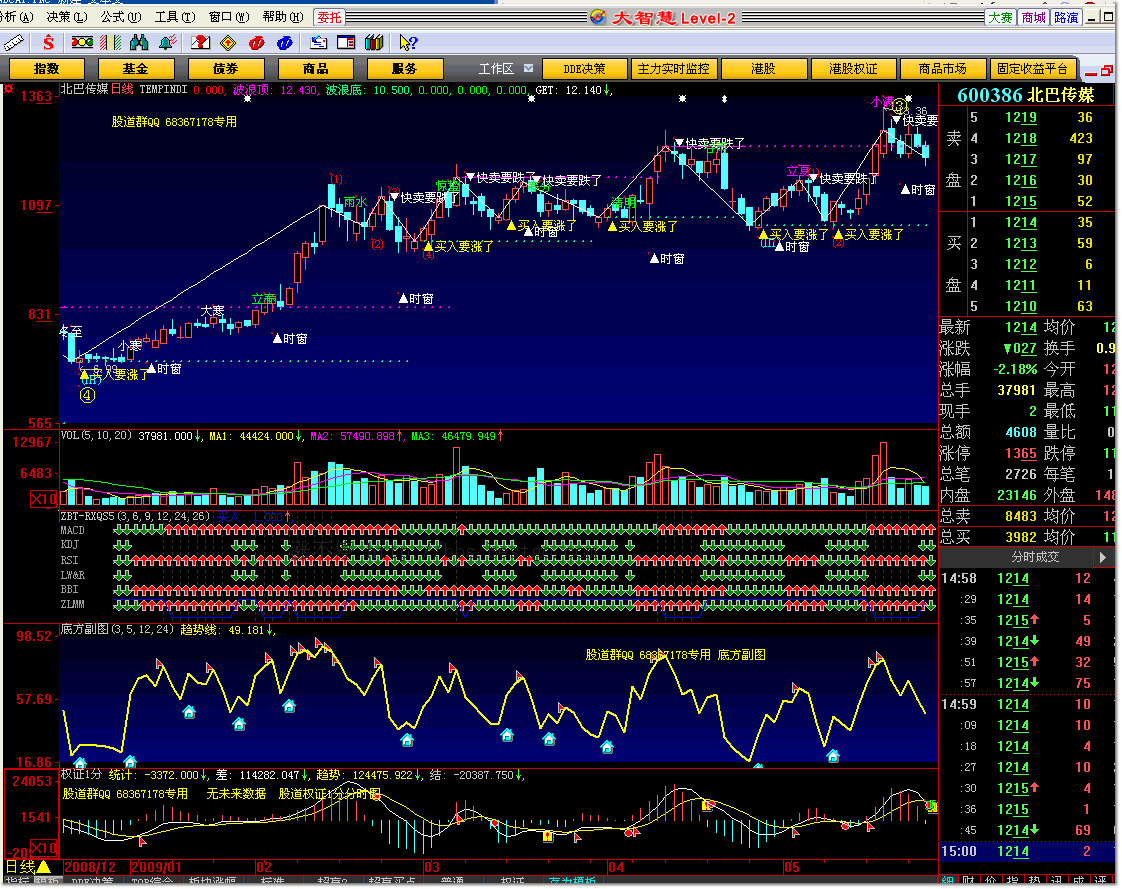Viewport: 1122px width, 889px height.
Task: Click the 商城 link at top right
Action: [1033, 17]
